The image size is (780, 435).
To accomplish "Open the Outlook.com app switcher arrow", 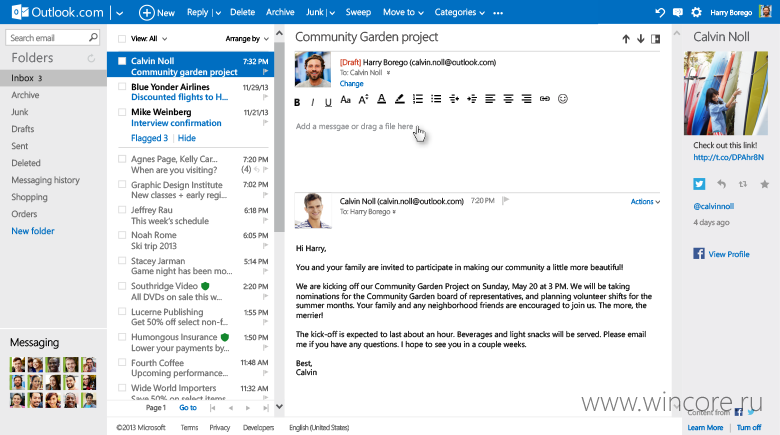I will pyautogui.click(x=119, y=13).
